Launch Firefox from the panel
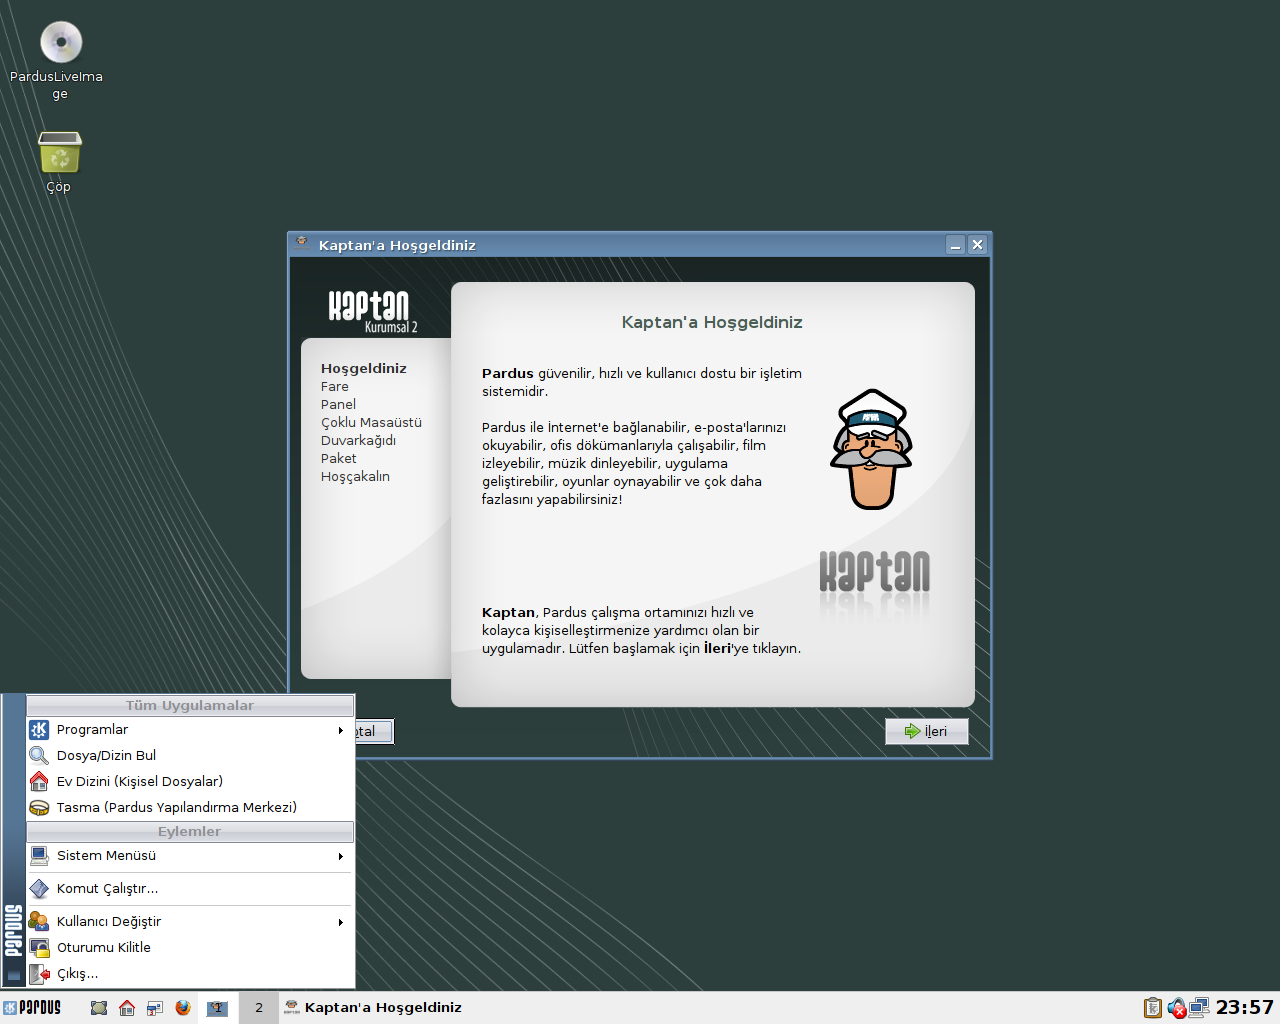 pyautogui.click(x=183, y=1008)
